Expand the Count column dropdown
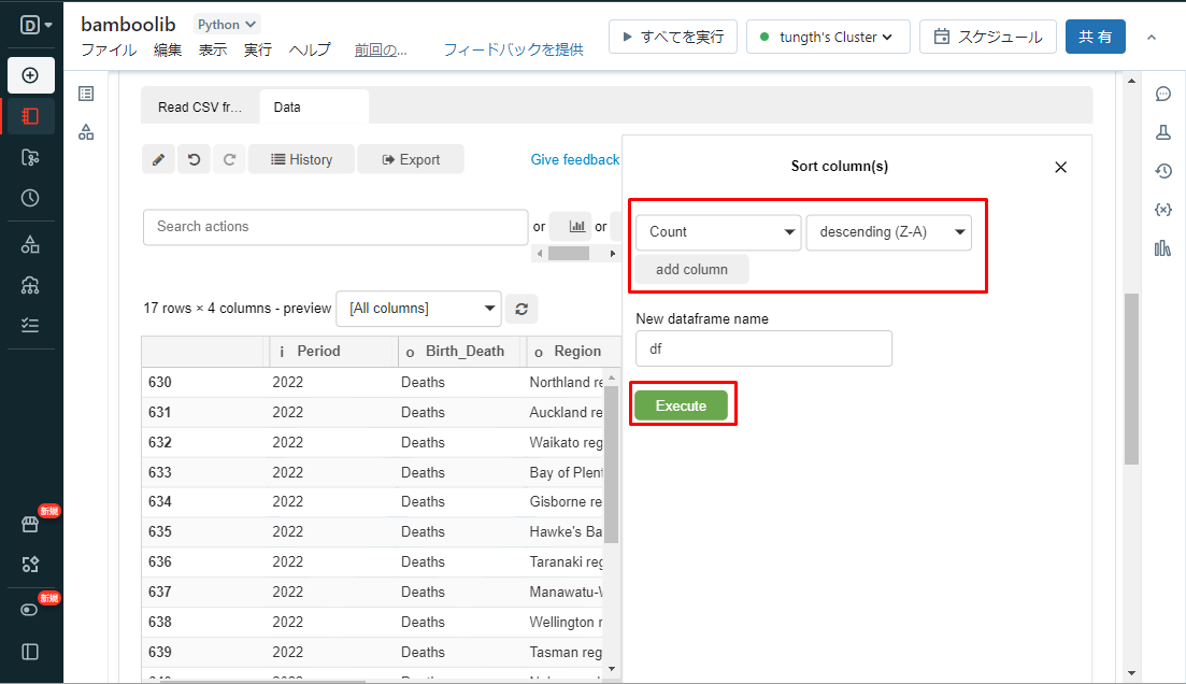This screenshot has width=1186, height=684. tap(718, 232)
